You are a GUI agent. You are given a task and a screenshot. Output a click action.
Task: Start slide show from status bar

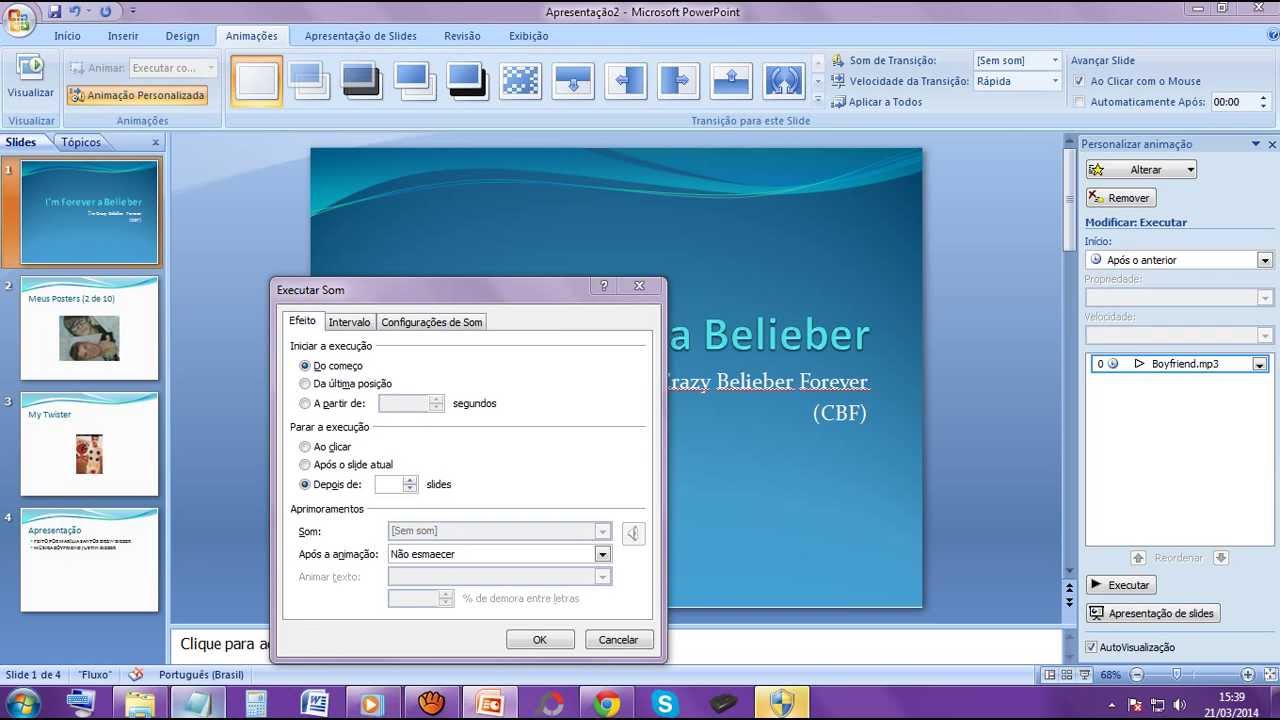(x=1083, y=675)
